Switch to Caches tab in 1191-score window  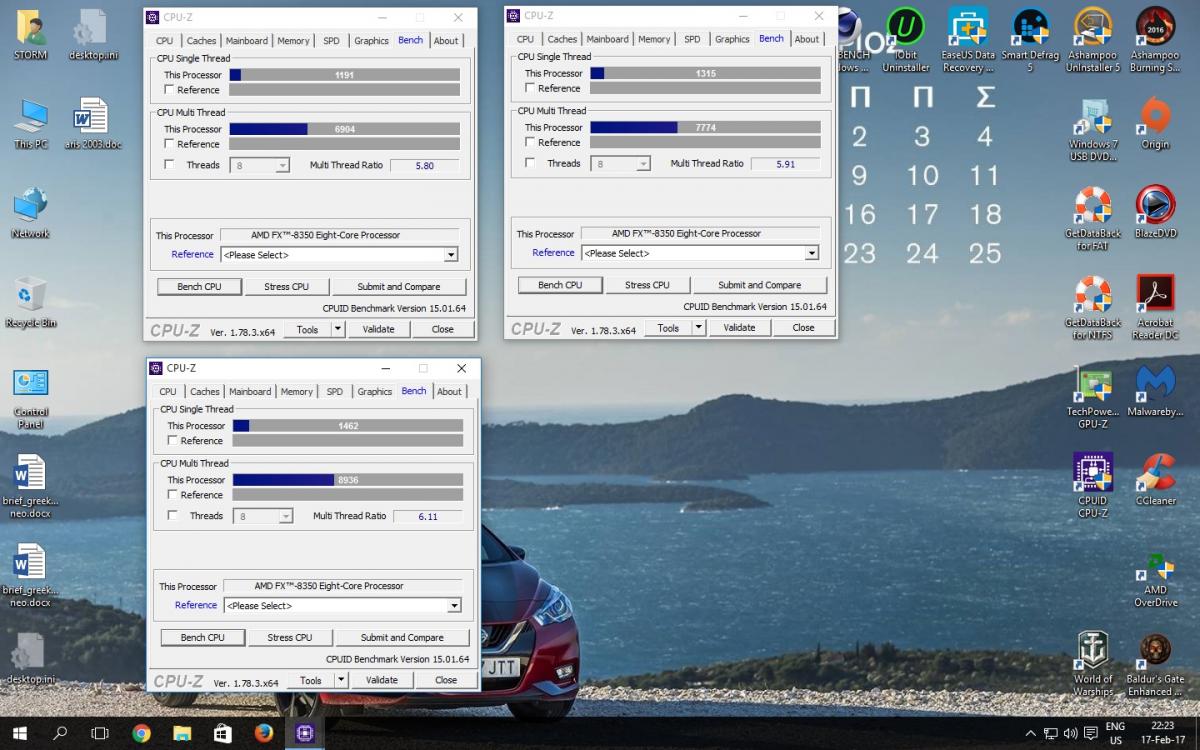coord(201,41)
